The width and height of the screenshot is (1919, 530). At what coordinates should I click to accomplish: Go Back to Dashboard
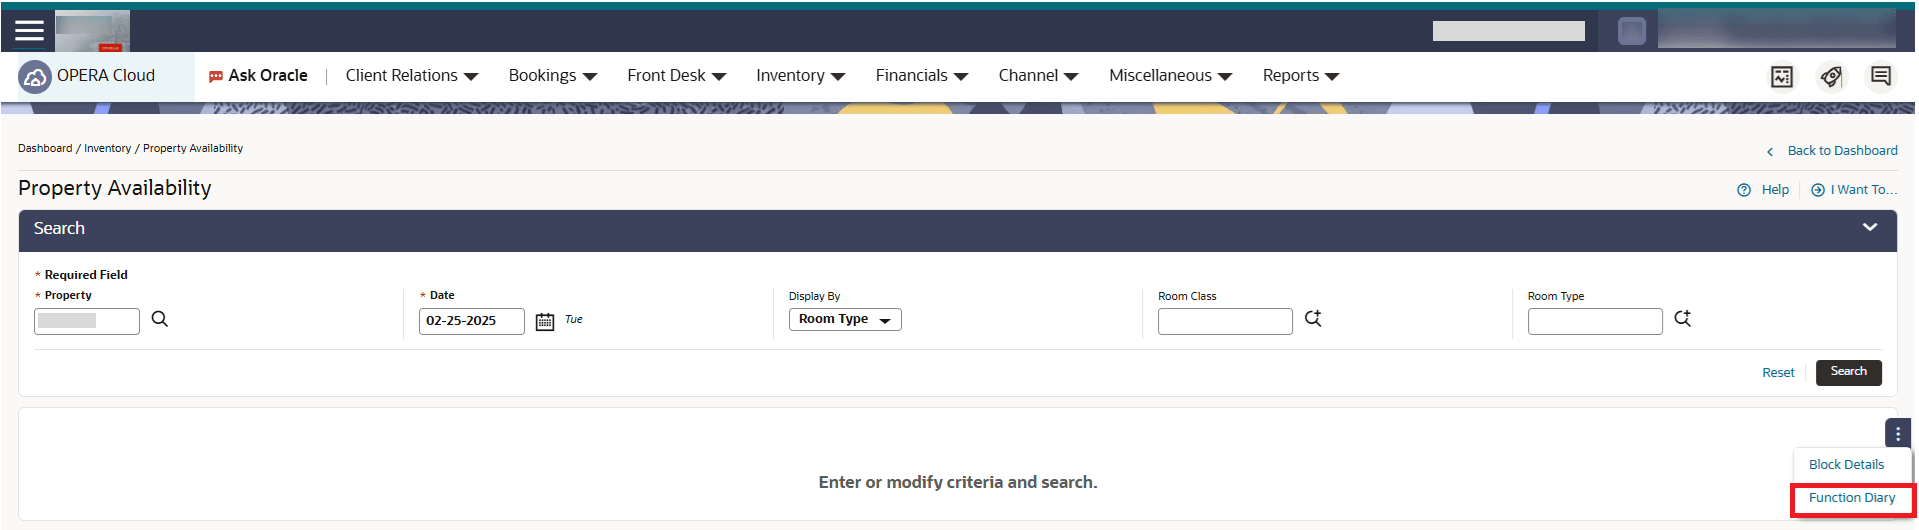point(1842,151)
